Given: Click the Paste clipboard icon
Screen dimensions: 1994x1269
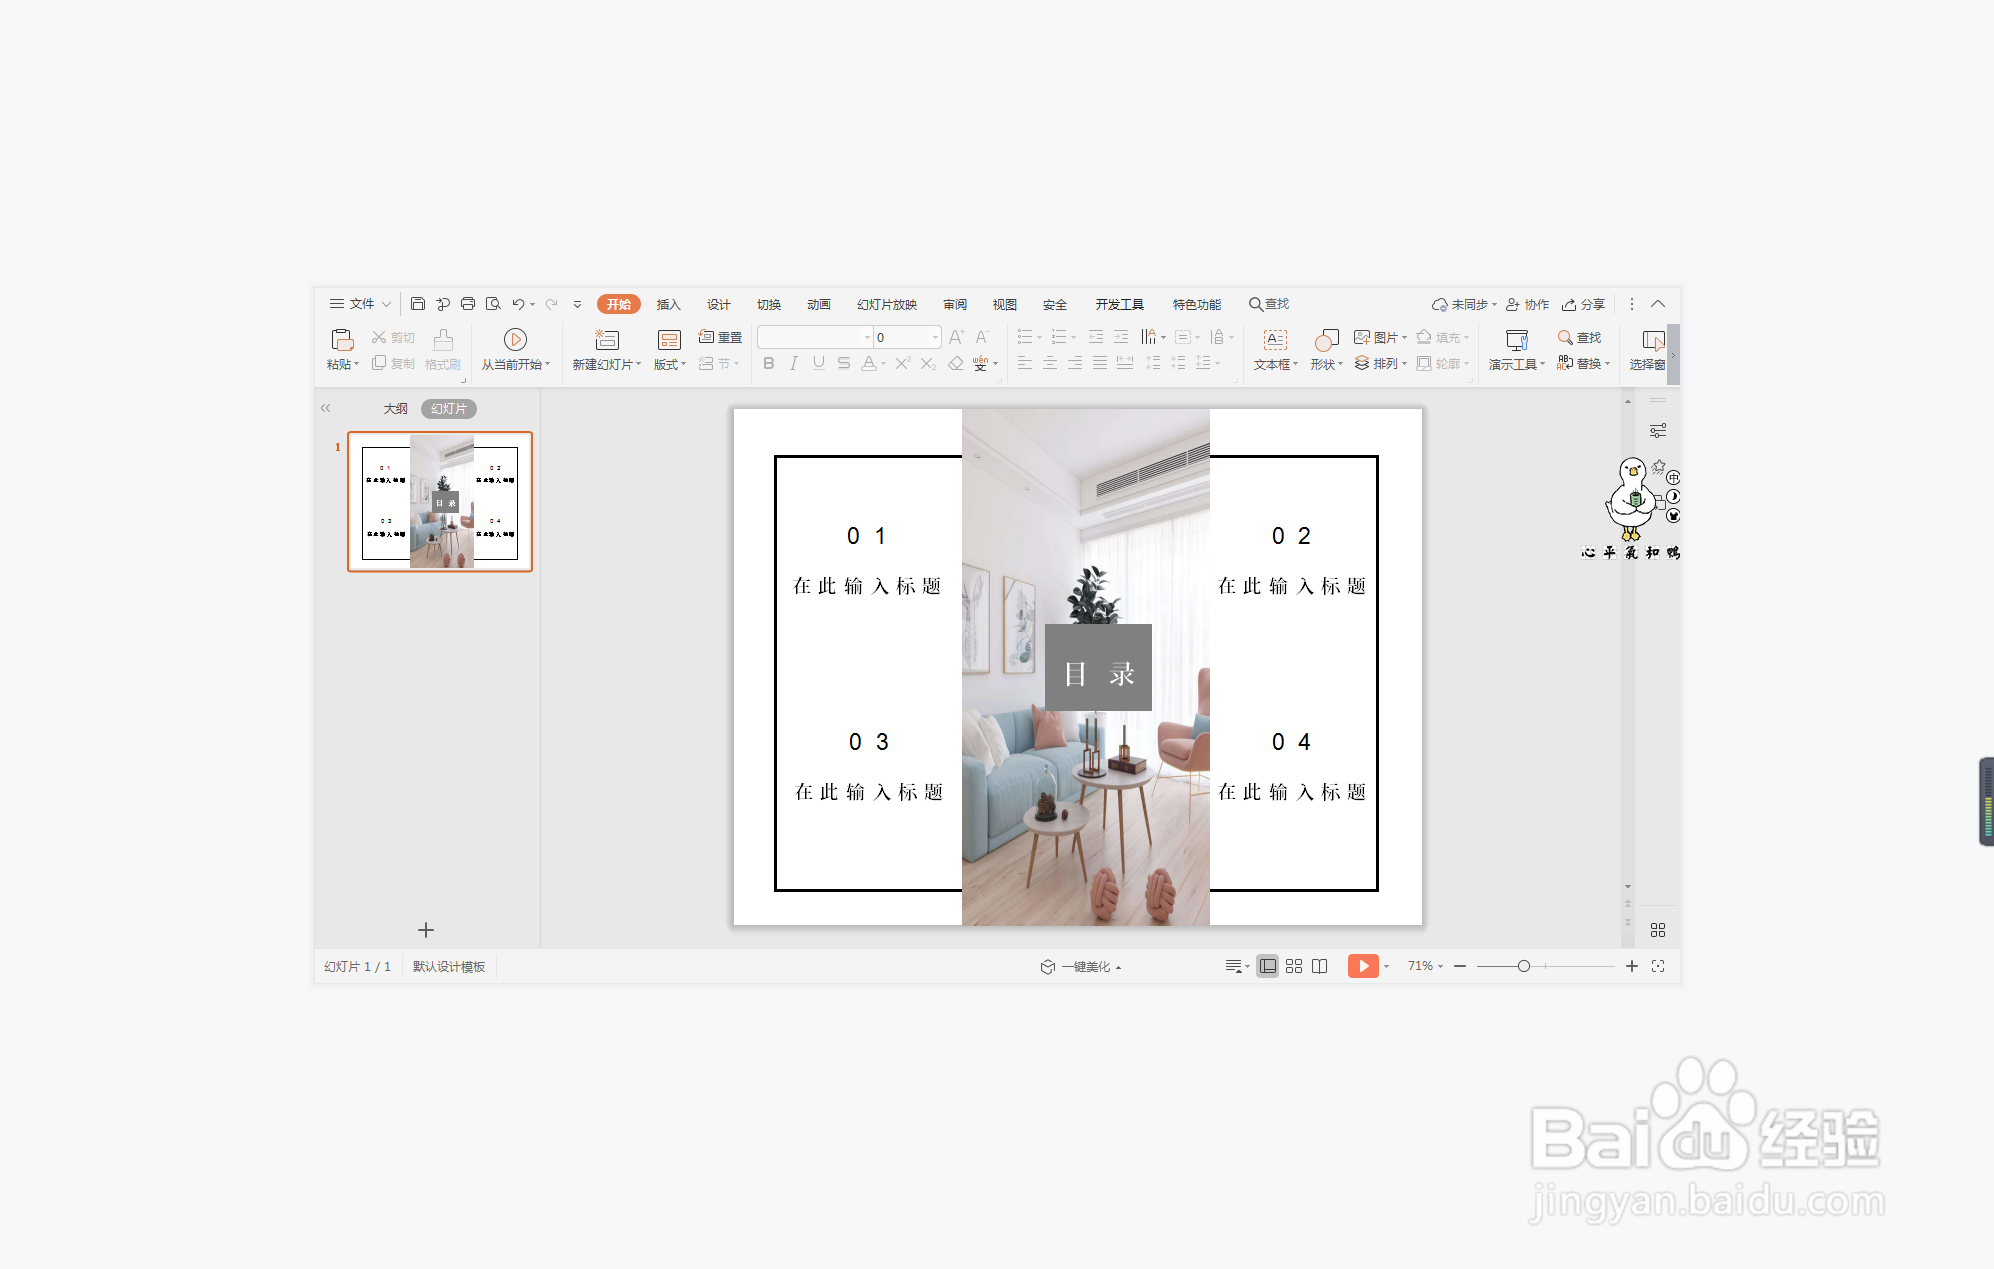Looking at the screenshot, I should (x=342, y=340).
